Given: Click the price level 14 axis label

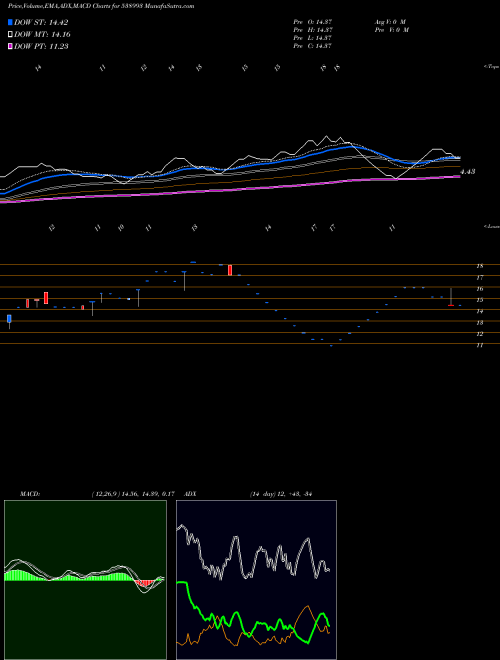Looking at the screenshot, I should [479, 311].
